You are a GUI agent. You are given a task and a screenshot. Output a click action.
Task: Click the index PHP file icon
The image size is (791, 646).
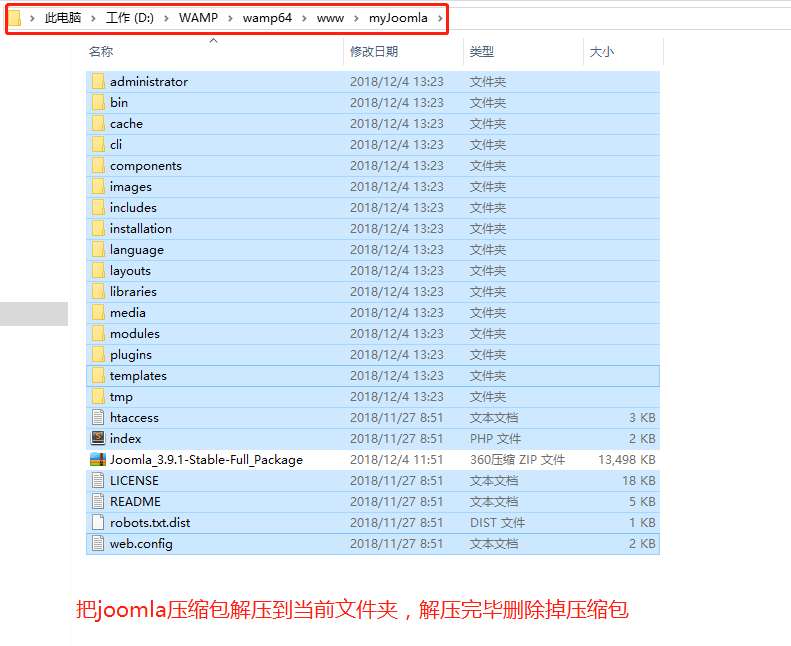[x=98, y=438]
